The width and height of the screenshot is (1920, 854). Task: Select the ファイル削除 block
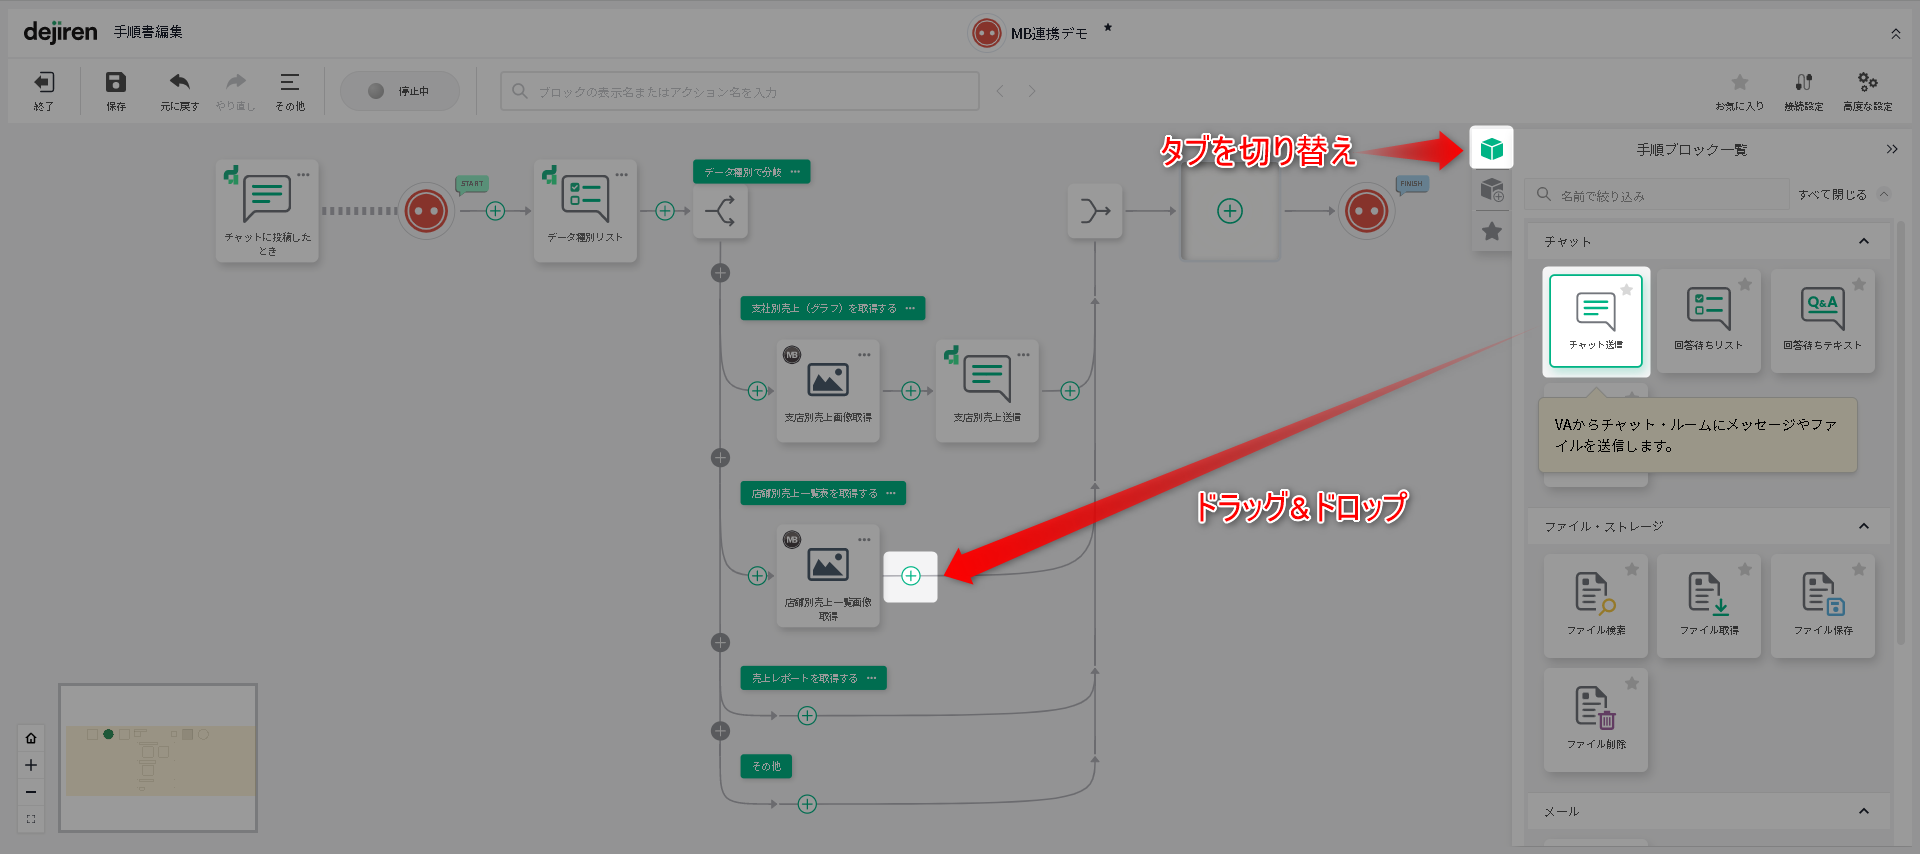pyautogui.click(x=1596, y=720)
